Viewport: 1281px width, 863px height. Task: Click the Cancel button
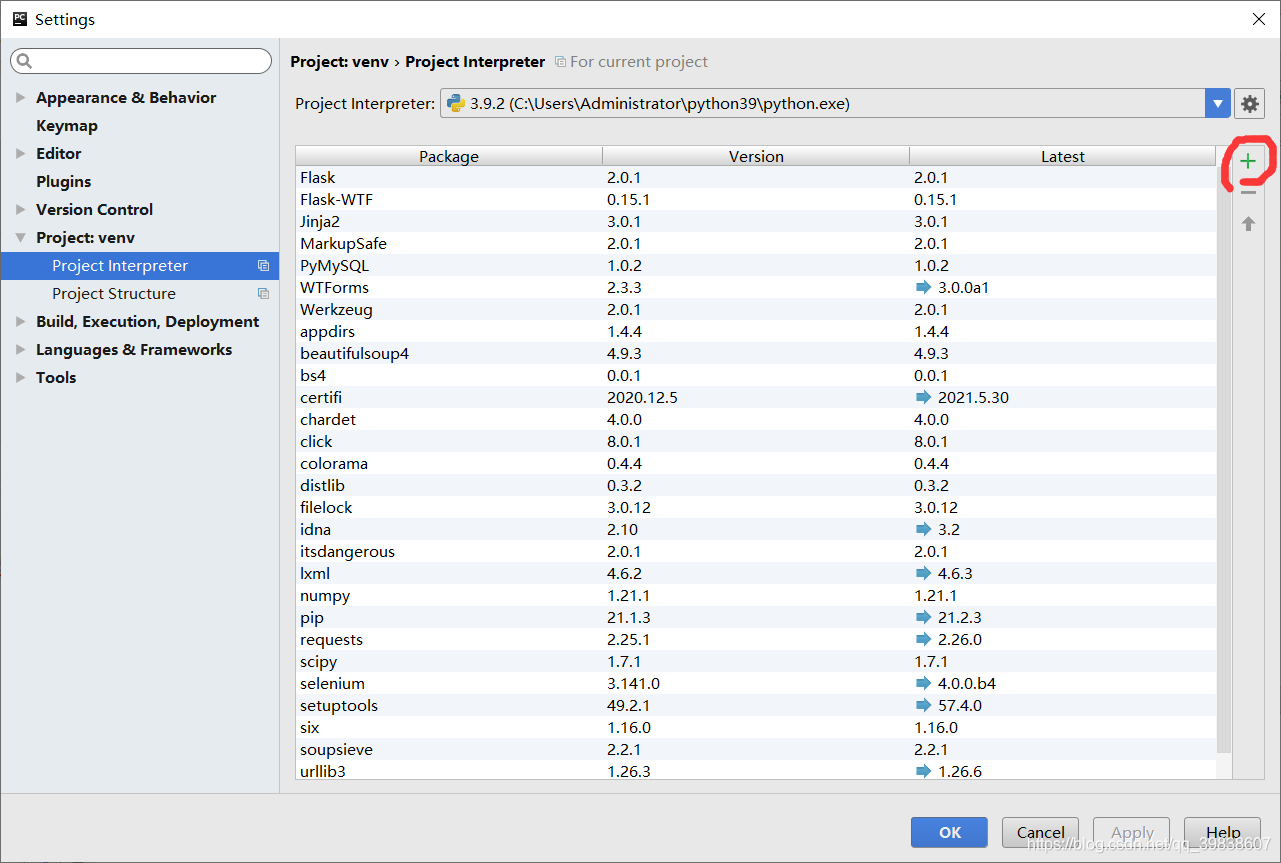point(1040,832)
